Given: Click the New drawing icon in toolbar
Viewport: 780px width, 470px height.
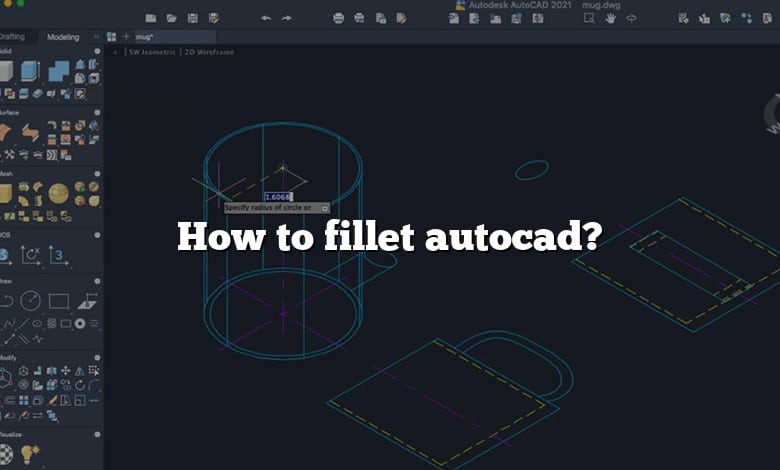Looking at the screenshot, I should 151,18.
